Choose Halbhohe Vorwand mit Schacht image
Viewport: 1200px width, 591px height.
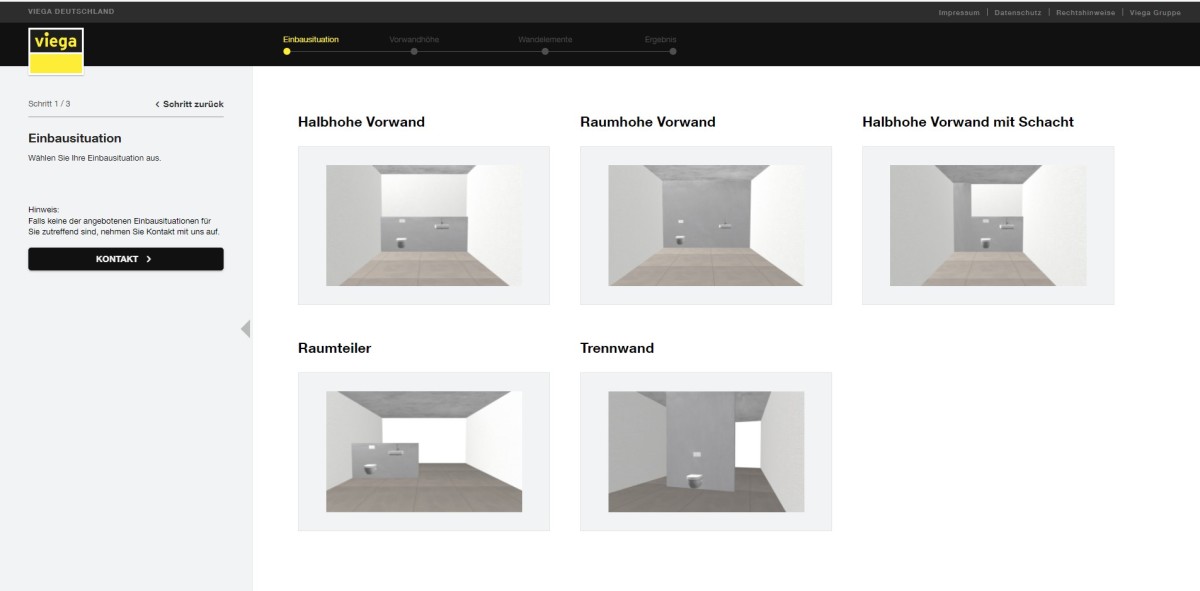pos(988,225)
